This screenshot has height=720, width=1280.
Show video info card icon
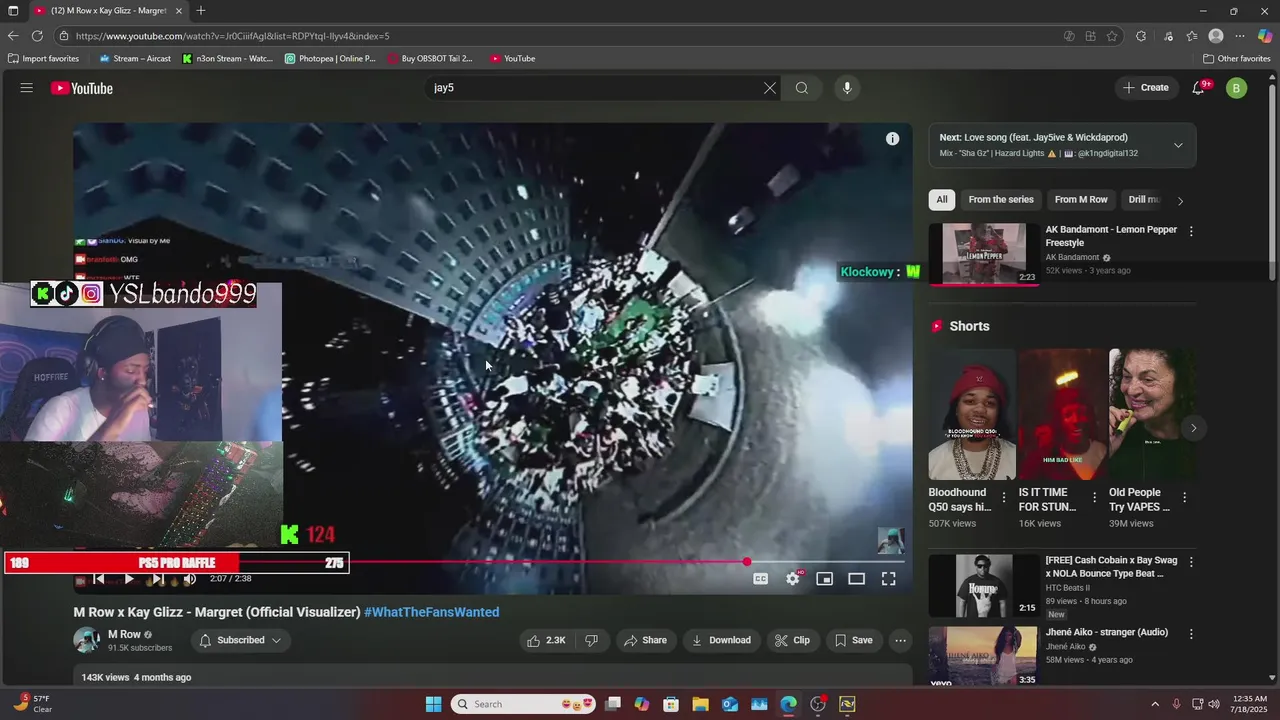[892, 139]
